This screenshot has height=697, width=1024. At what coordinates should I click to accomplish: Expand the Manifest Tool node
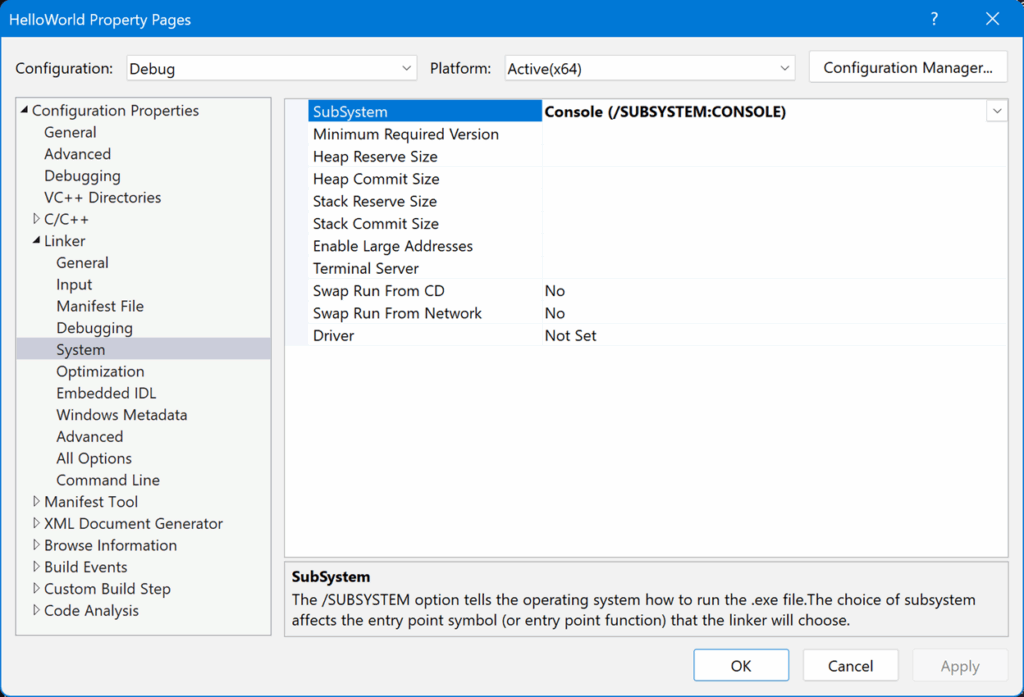pos(37,502)
